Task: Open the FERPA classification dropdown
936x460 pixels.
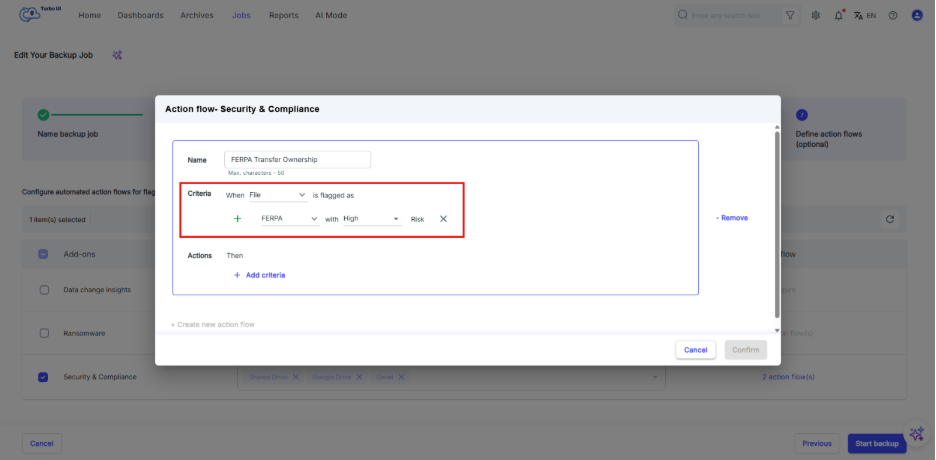Action: click(x=289, y=219)
